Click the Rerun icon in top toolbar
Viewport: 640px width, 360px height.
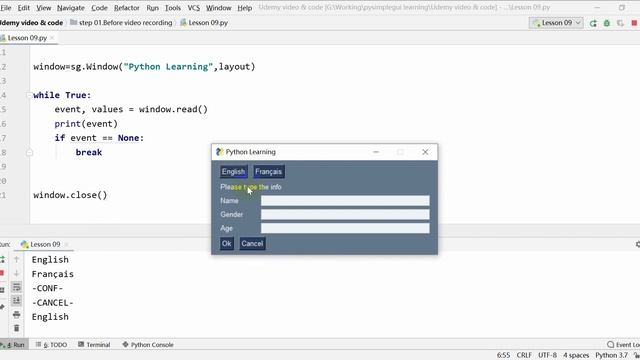click(x=593, y=23)
